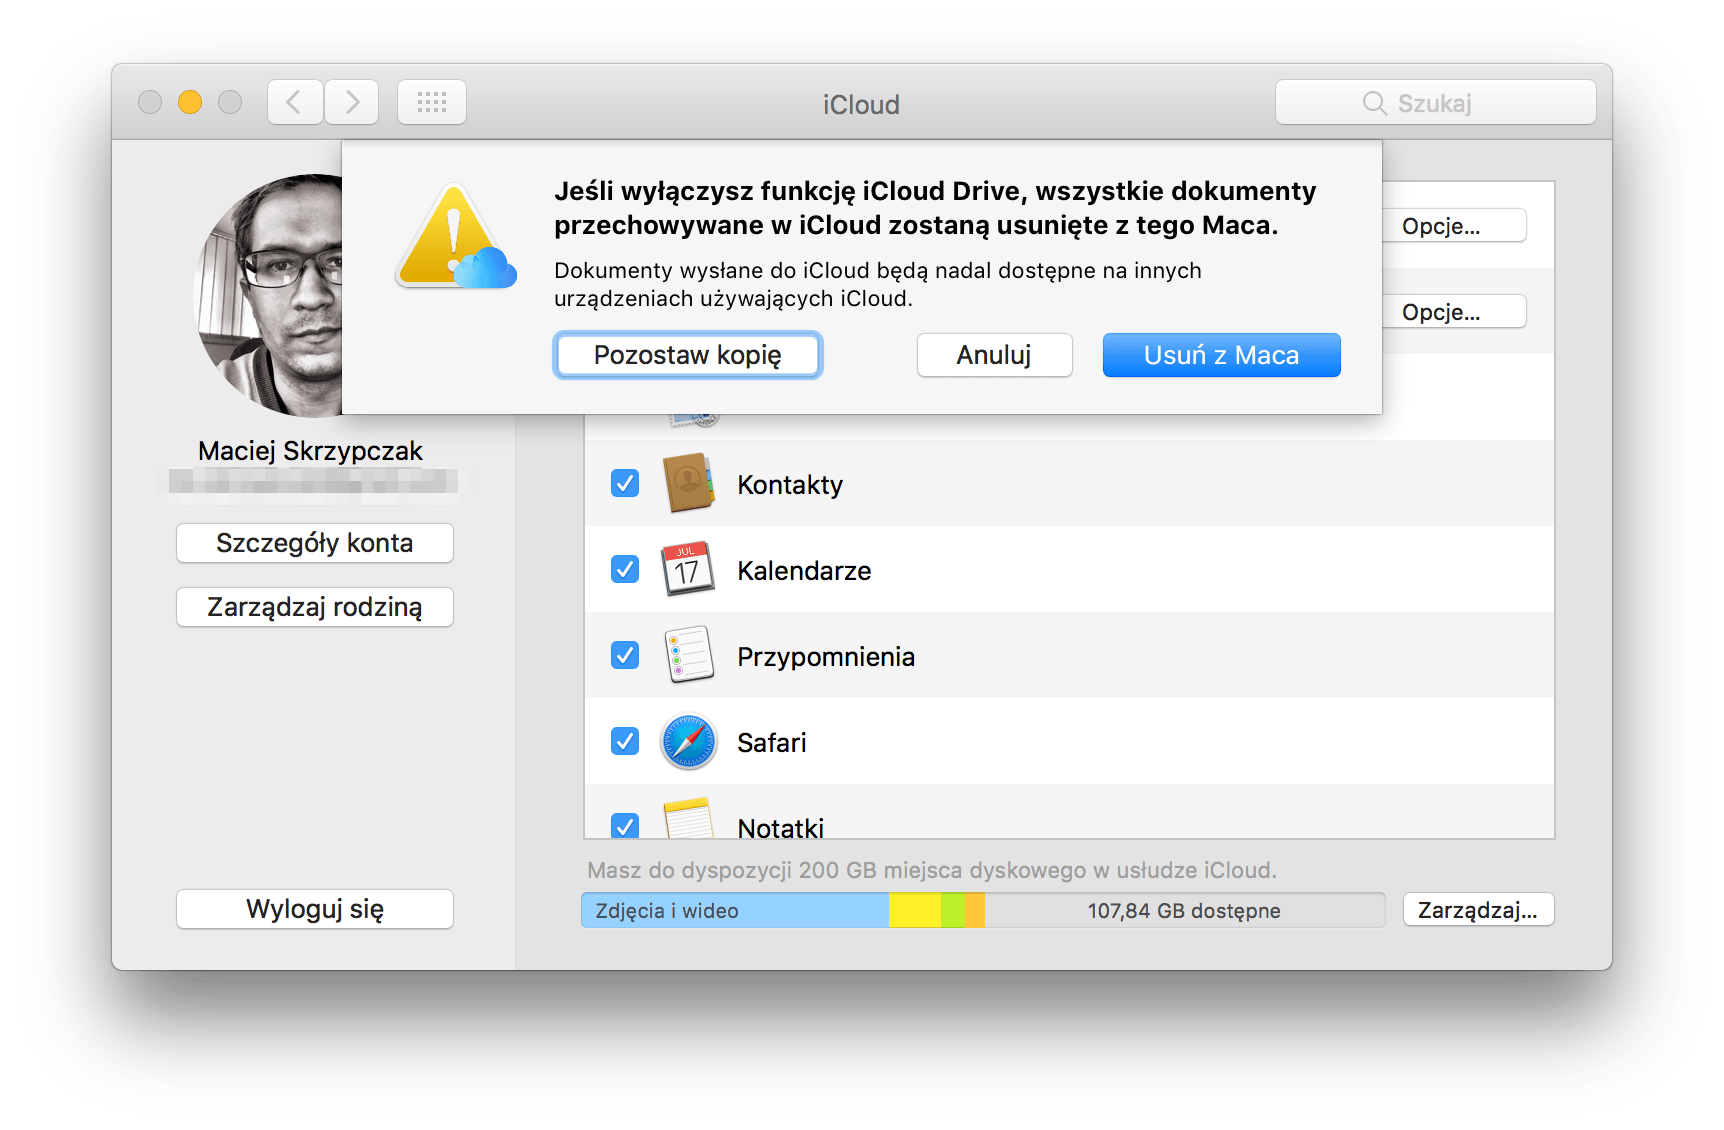This screenshot has width=1724, height=1130.
Task: Open Zarządzaj... storage management
Action: (1478, 910)
